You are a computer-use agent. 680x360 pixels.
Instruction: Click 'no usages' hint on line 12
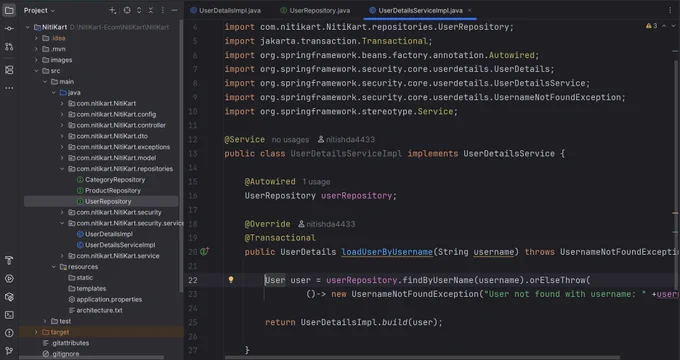click(290, 140)
